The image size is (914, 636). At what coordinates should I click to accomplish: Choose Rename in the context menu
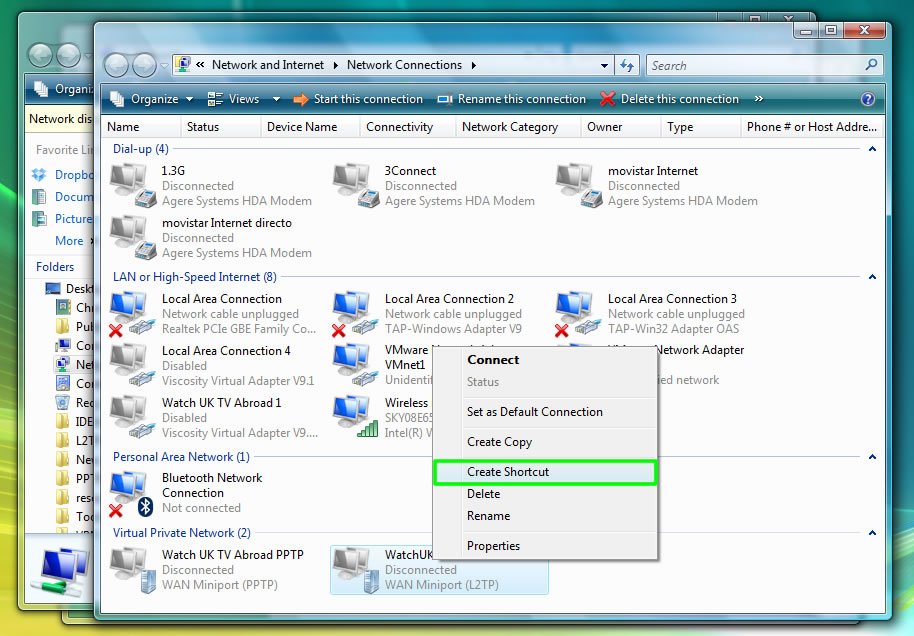coord(546,516)
